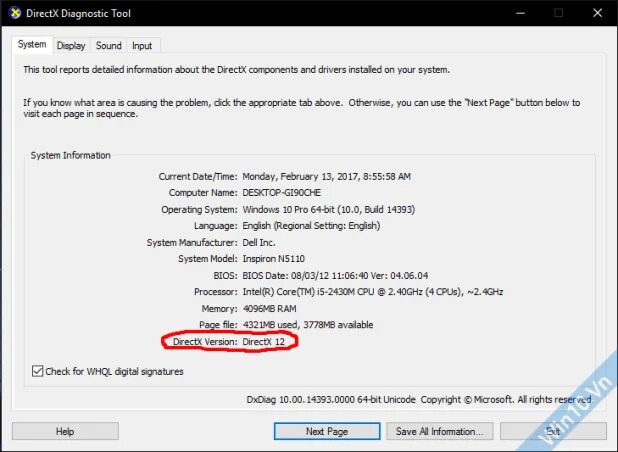Click the Dell Inc. manufacturer value
This screenshot has width=618, height=452.
(x=259, y=242)
